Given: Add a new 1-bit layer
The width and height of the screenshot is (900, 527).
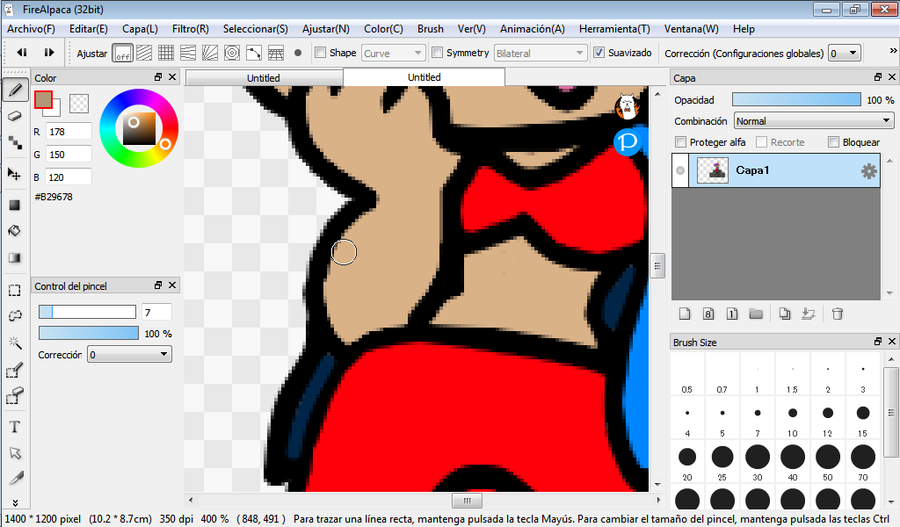Looking at the screenshot, I should 732,313.
